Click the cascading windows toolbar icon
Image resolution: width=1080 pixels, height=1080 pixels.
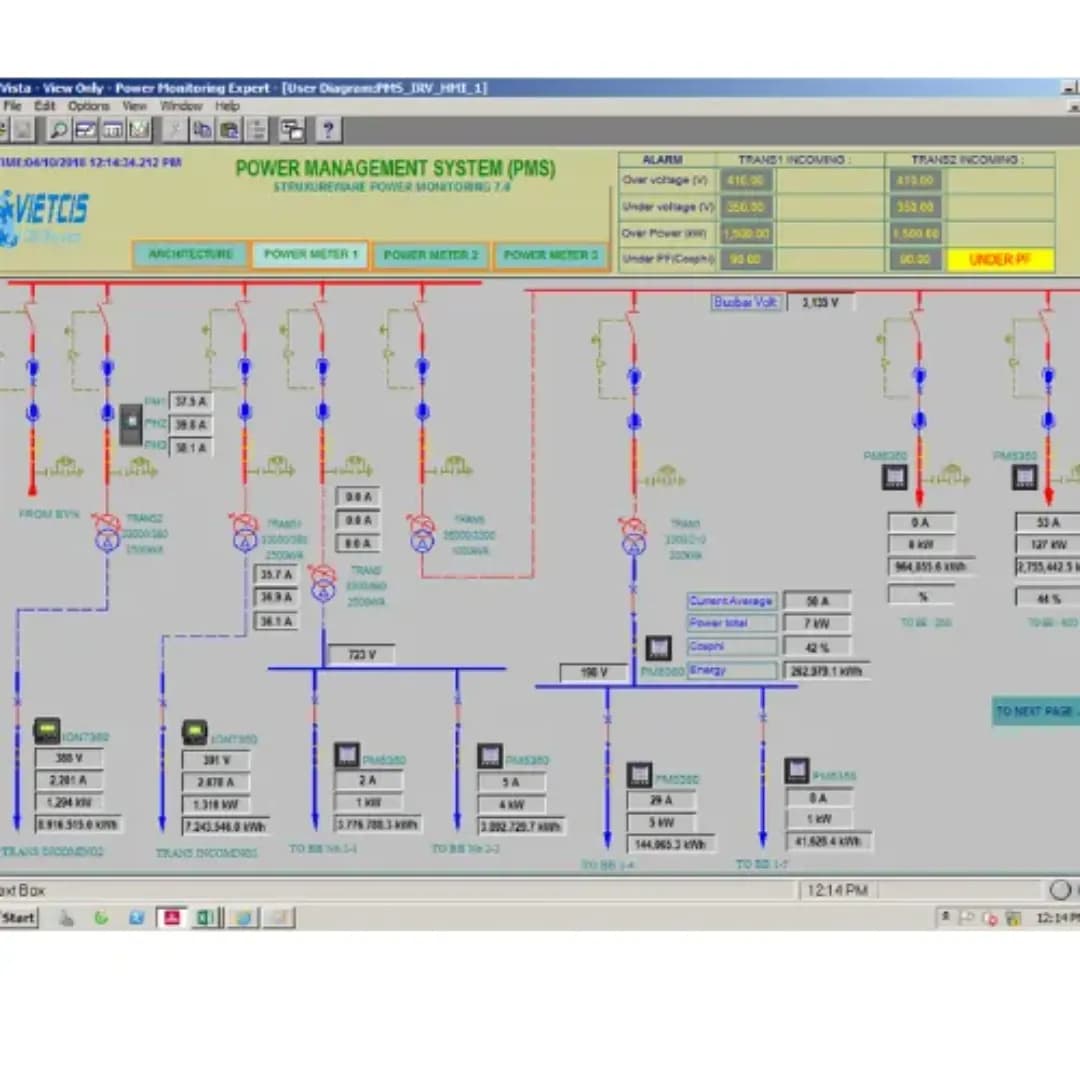[292, 129]
